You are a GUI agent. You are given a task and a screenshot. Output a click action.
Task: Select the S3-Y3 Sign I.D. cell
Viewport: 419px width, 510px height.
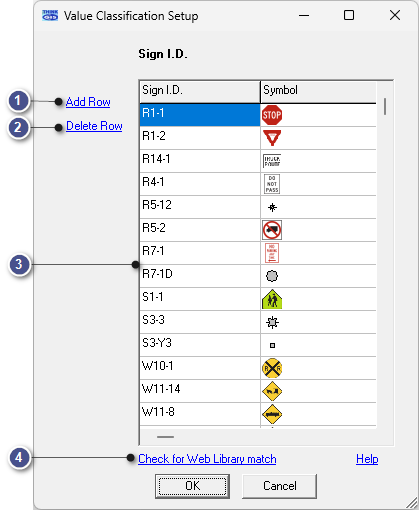click(x=200, y=345)
